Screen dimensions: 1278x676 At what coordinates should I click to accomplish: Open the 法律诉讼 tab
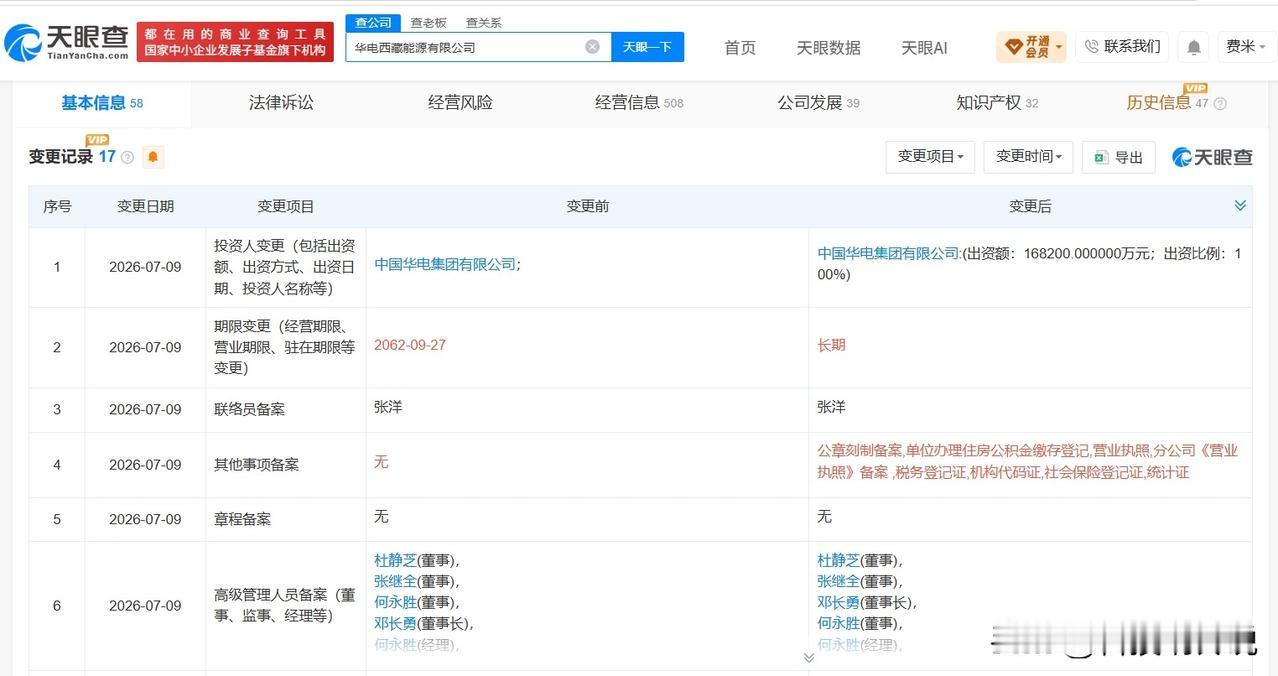click(x=281, y=103)
